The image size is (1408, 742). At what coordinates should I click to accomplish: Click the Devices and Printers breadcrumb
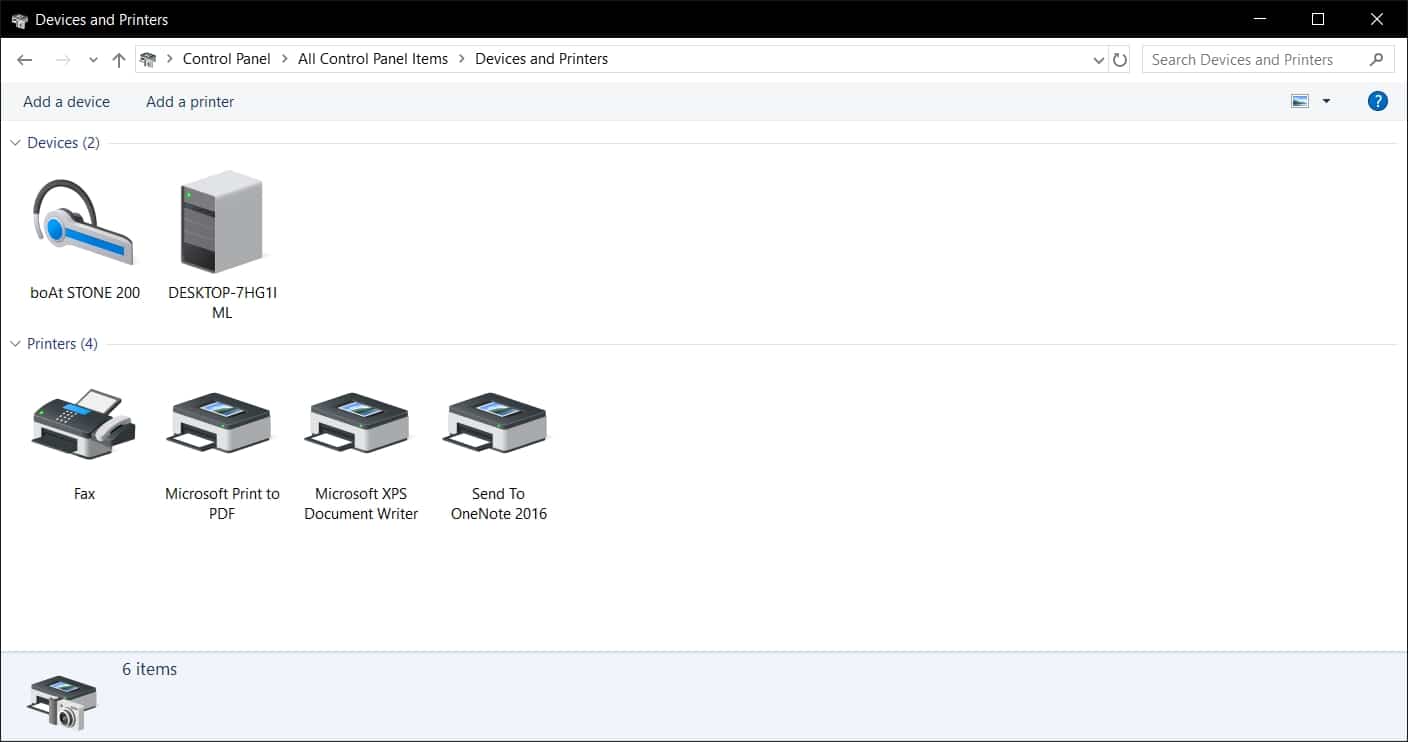(542, 59)
